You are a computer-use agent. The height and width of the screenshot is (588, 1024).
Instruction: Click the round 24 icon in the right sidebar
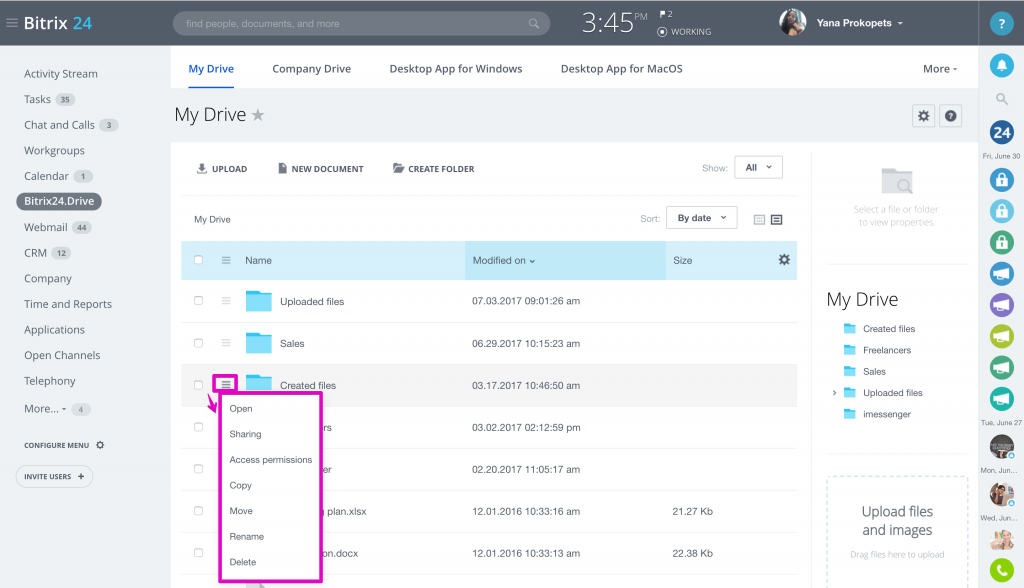[x=1002, y=133]
